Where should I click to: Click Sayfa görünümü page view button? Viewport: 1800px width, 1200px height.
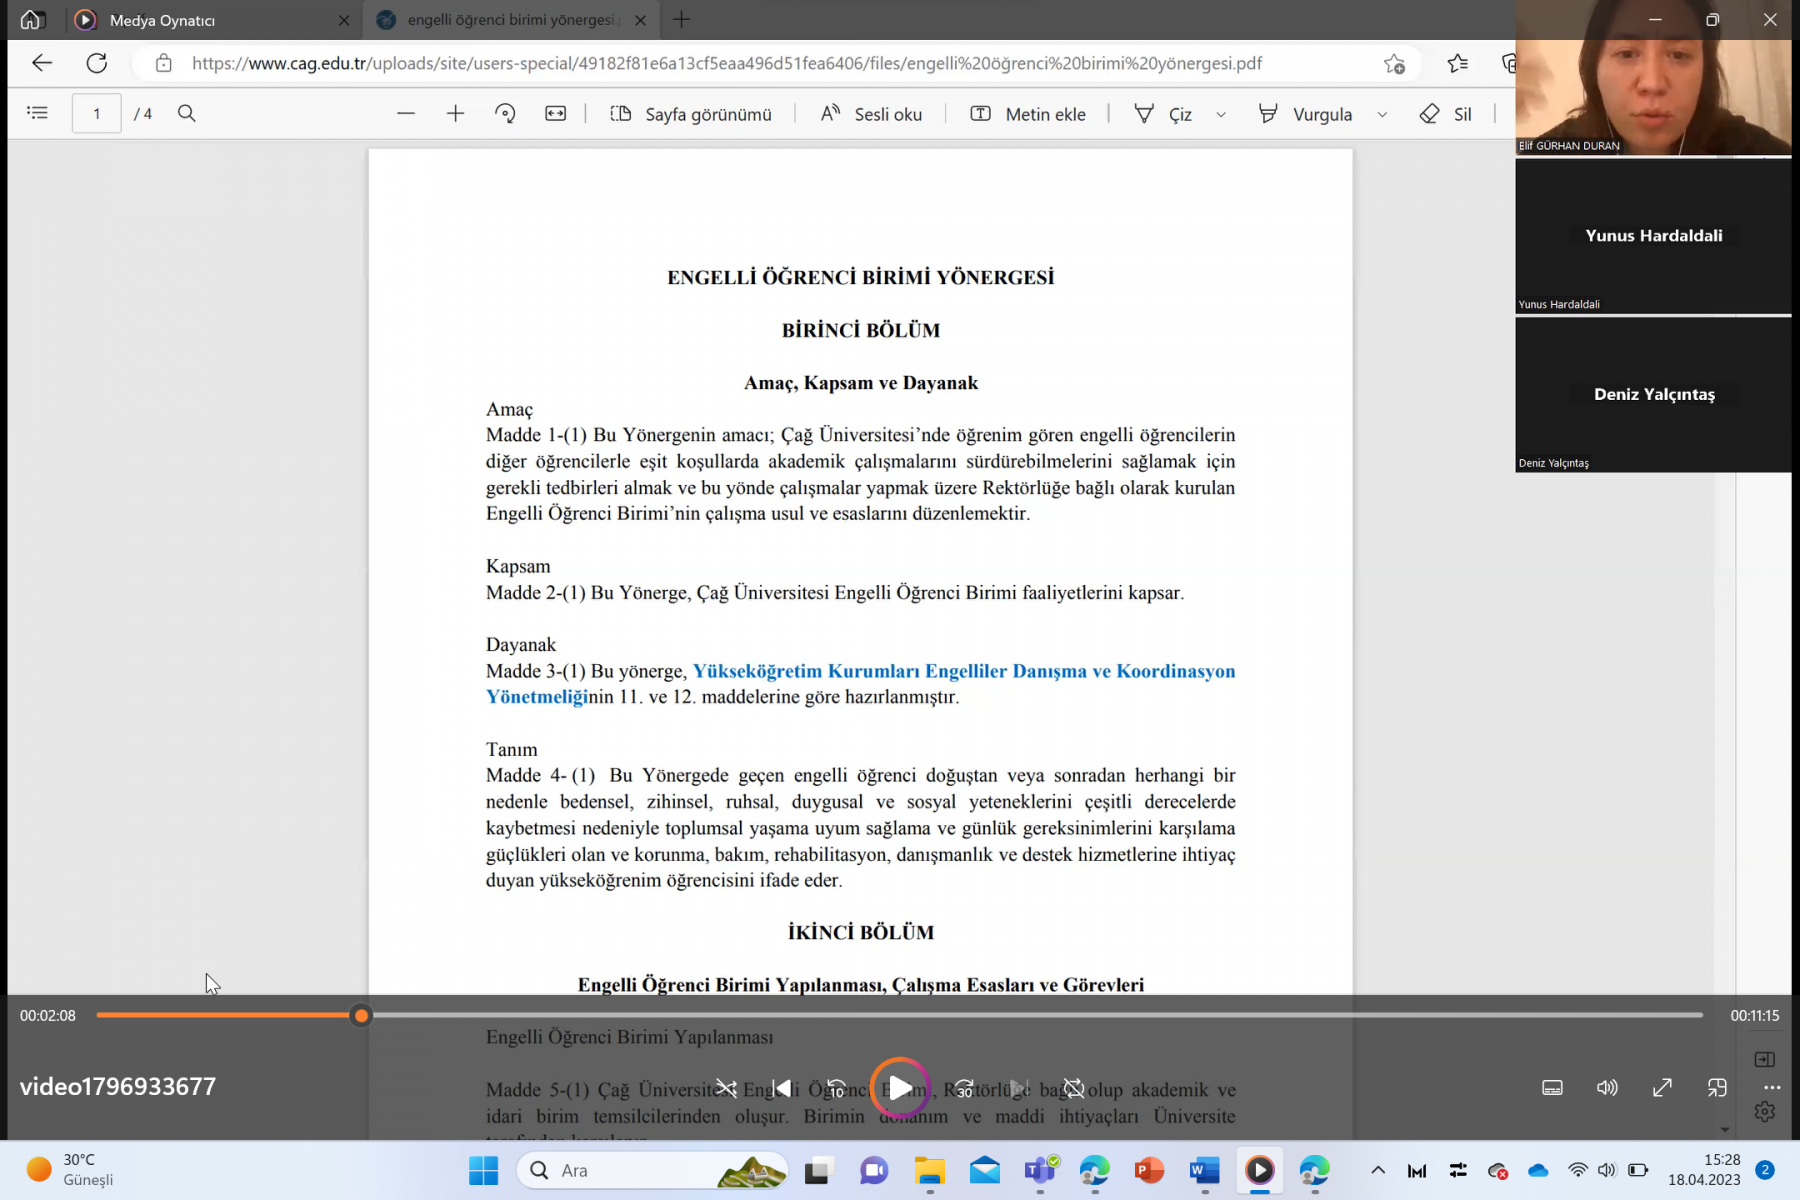[x=691, y=114]
